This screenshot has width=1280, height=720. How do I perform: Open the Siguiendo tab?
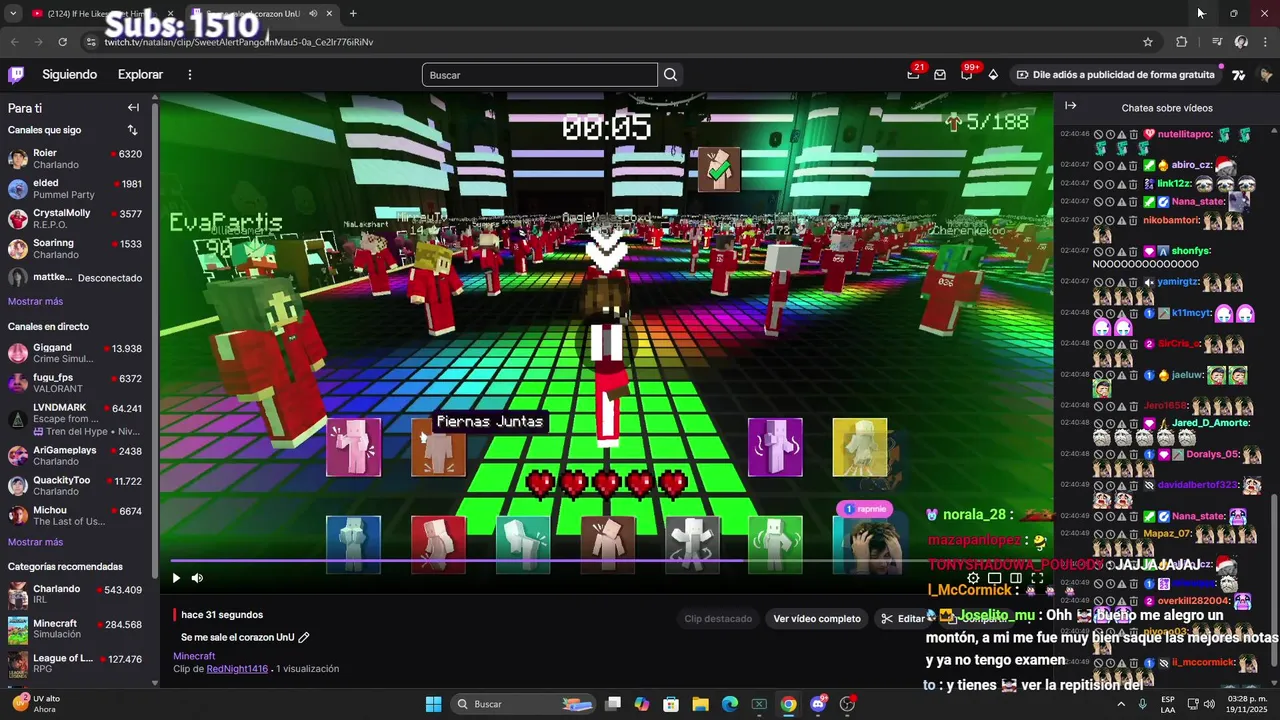click(69, 75)
